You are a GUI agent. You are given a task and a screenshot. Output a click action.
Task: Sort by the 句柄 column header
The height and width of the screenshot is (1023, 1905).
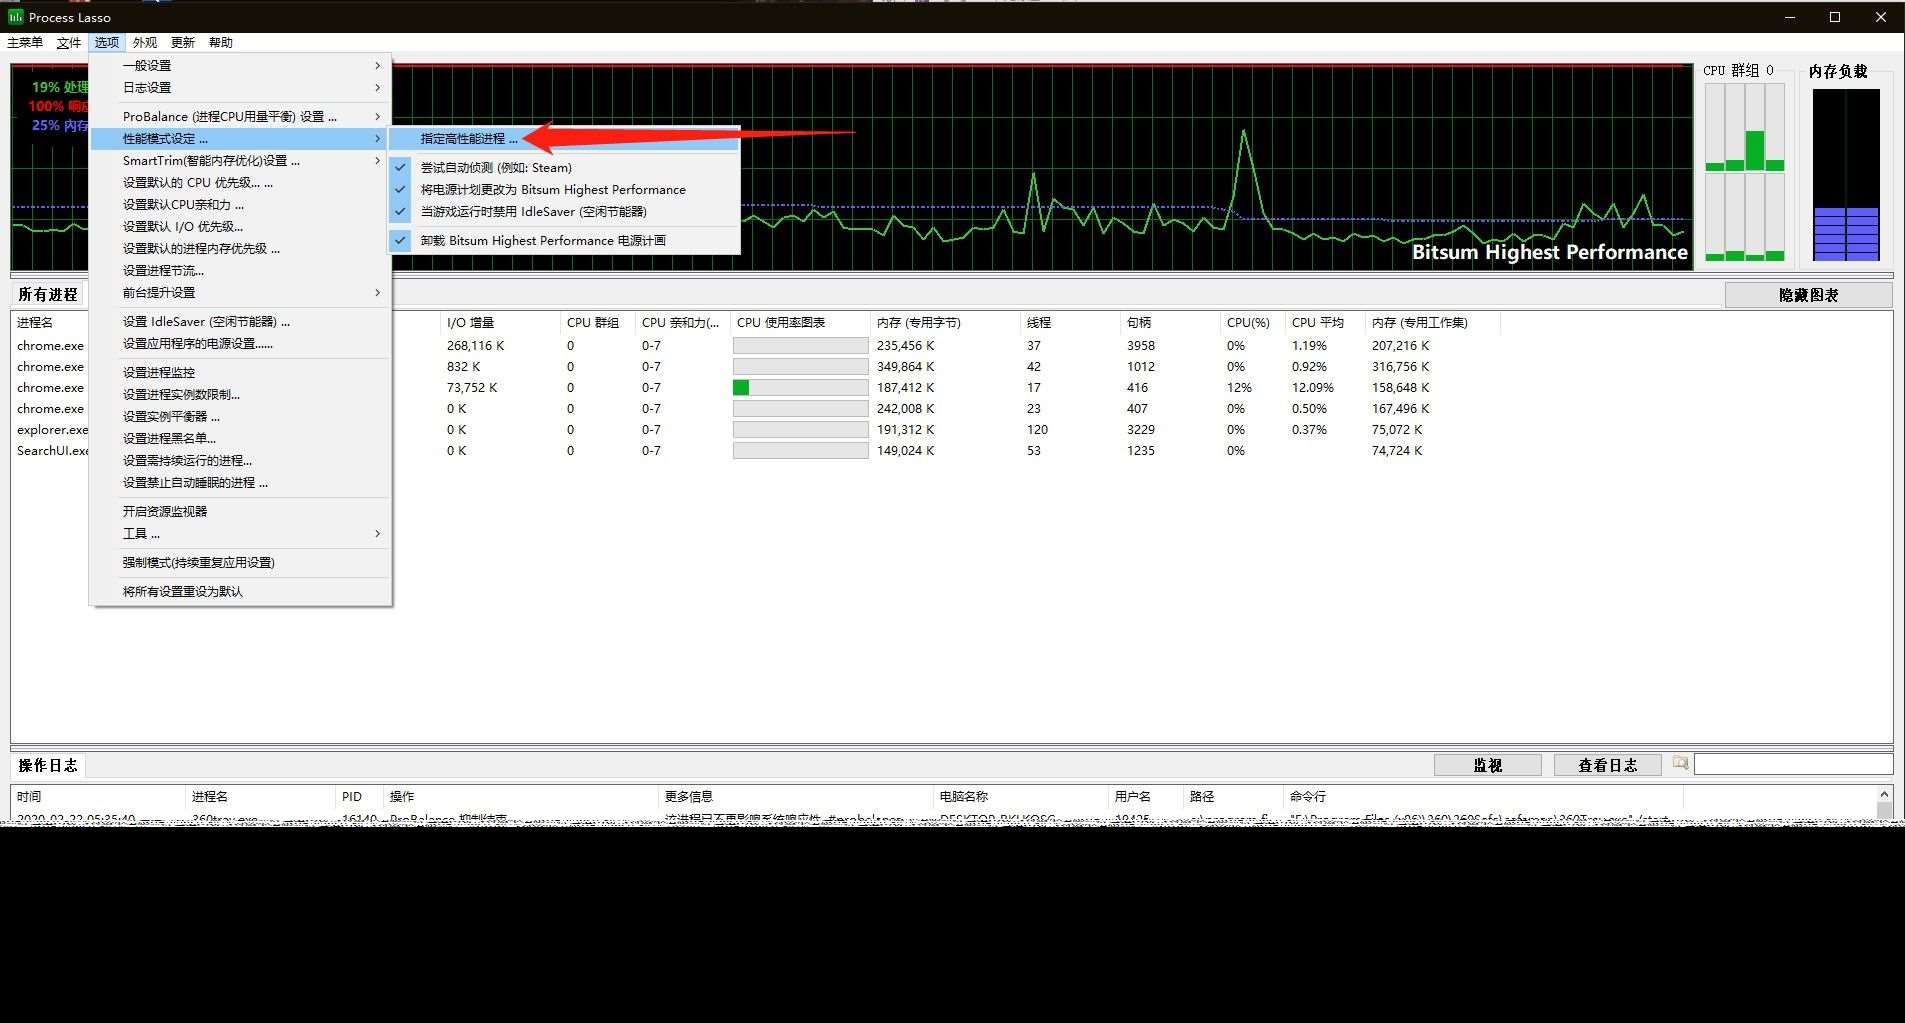1170,322
